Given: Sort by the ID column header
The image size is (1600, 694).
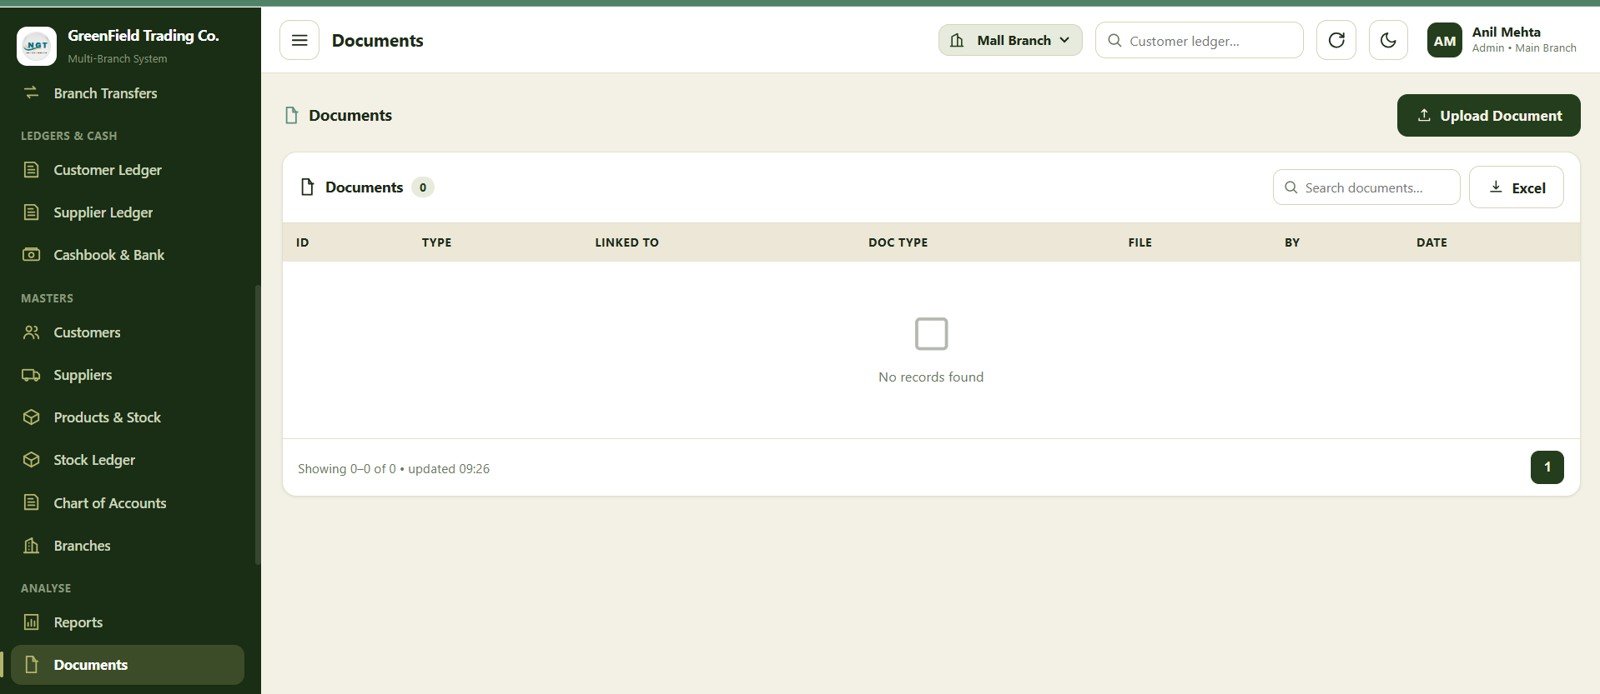Looking at the screenshot, I should (x=303, y=243).
